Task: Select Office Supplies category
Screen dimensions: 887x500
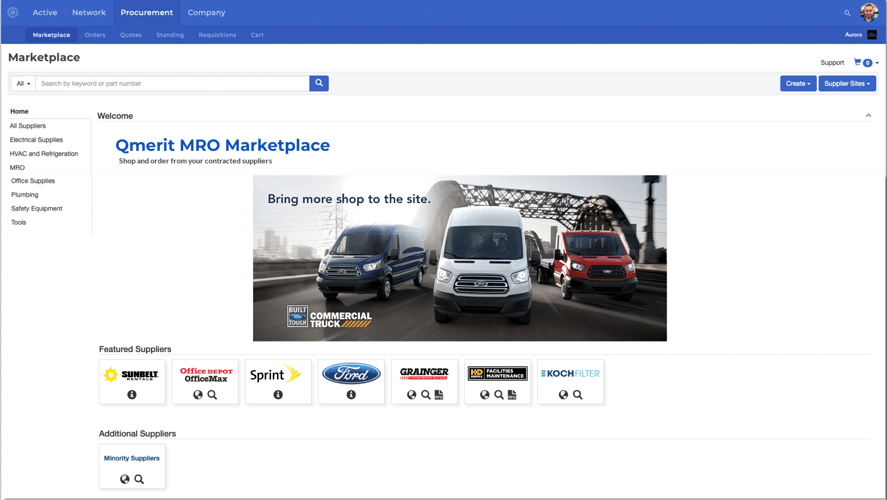Action: pyautogui.click(x=33, y=181)
